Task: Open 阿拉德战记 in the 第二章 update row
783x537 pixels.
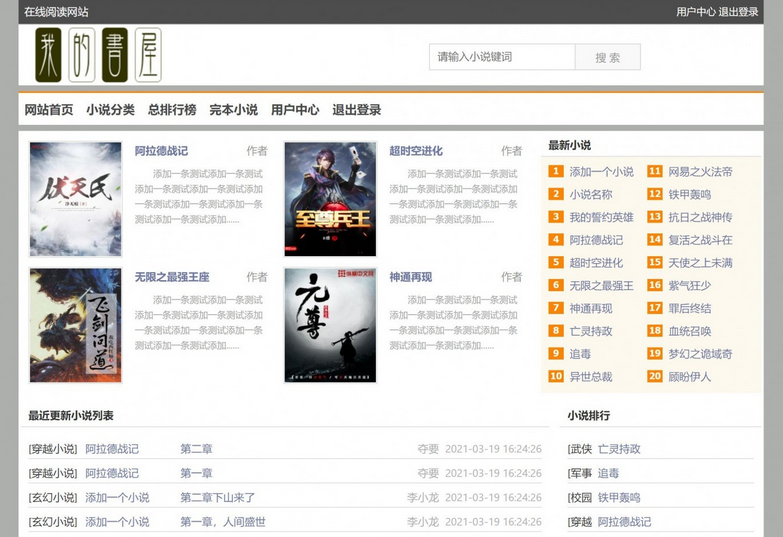Action: coord(112,449)
